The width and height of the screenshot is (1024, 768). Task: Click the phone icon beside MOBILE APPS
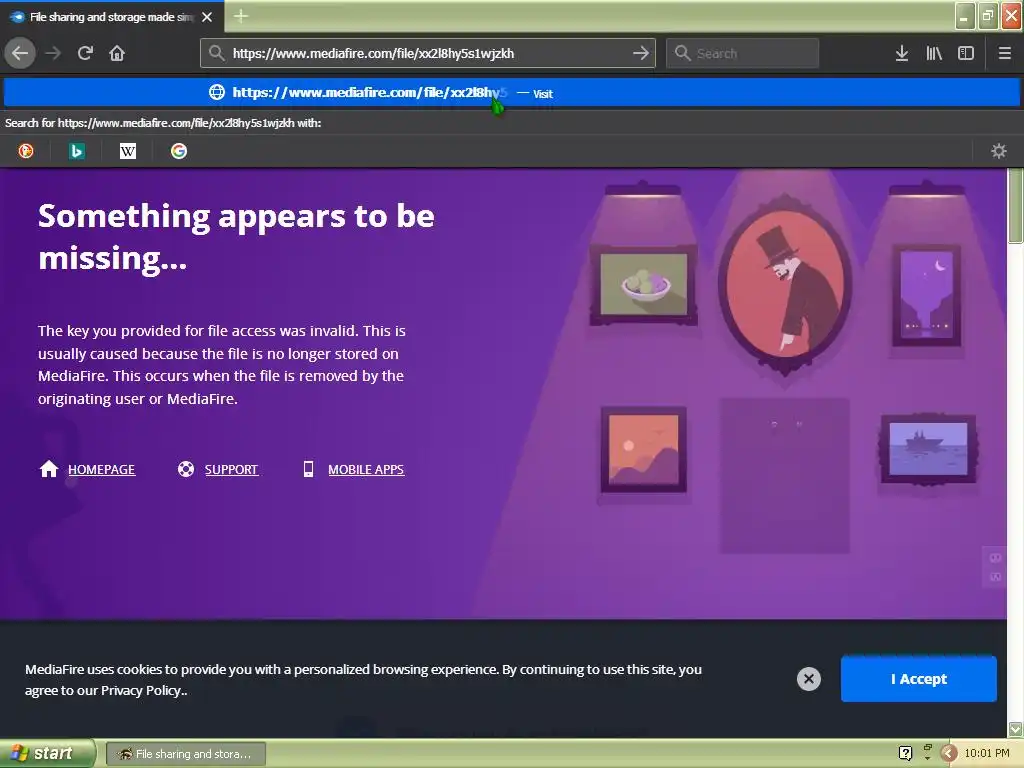(308, 469)
